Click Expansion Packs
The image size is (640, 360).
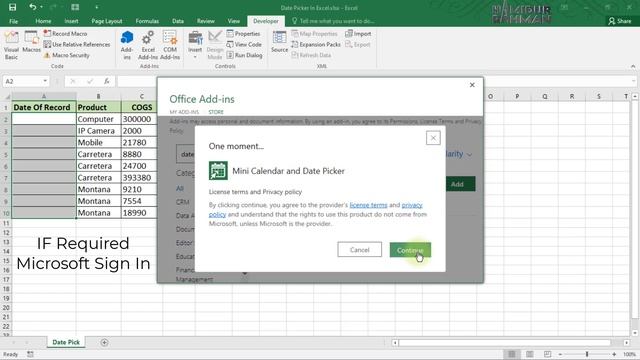coord(316,44)
